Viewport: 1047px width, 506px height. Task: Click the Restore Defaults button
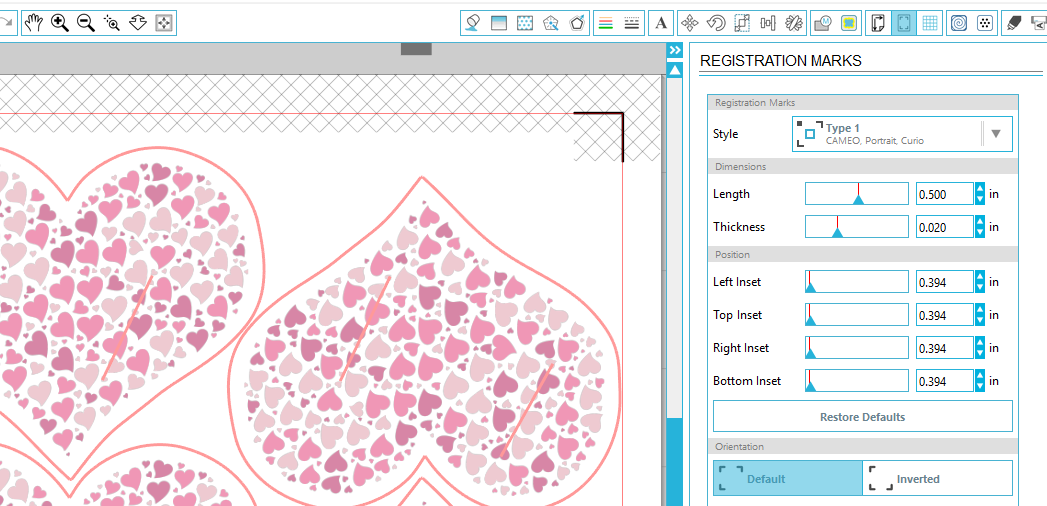(x=862, y=416)
